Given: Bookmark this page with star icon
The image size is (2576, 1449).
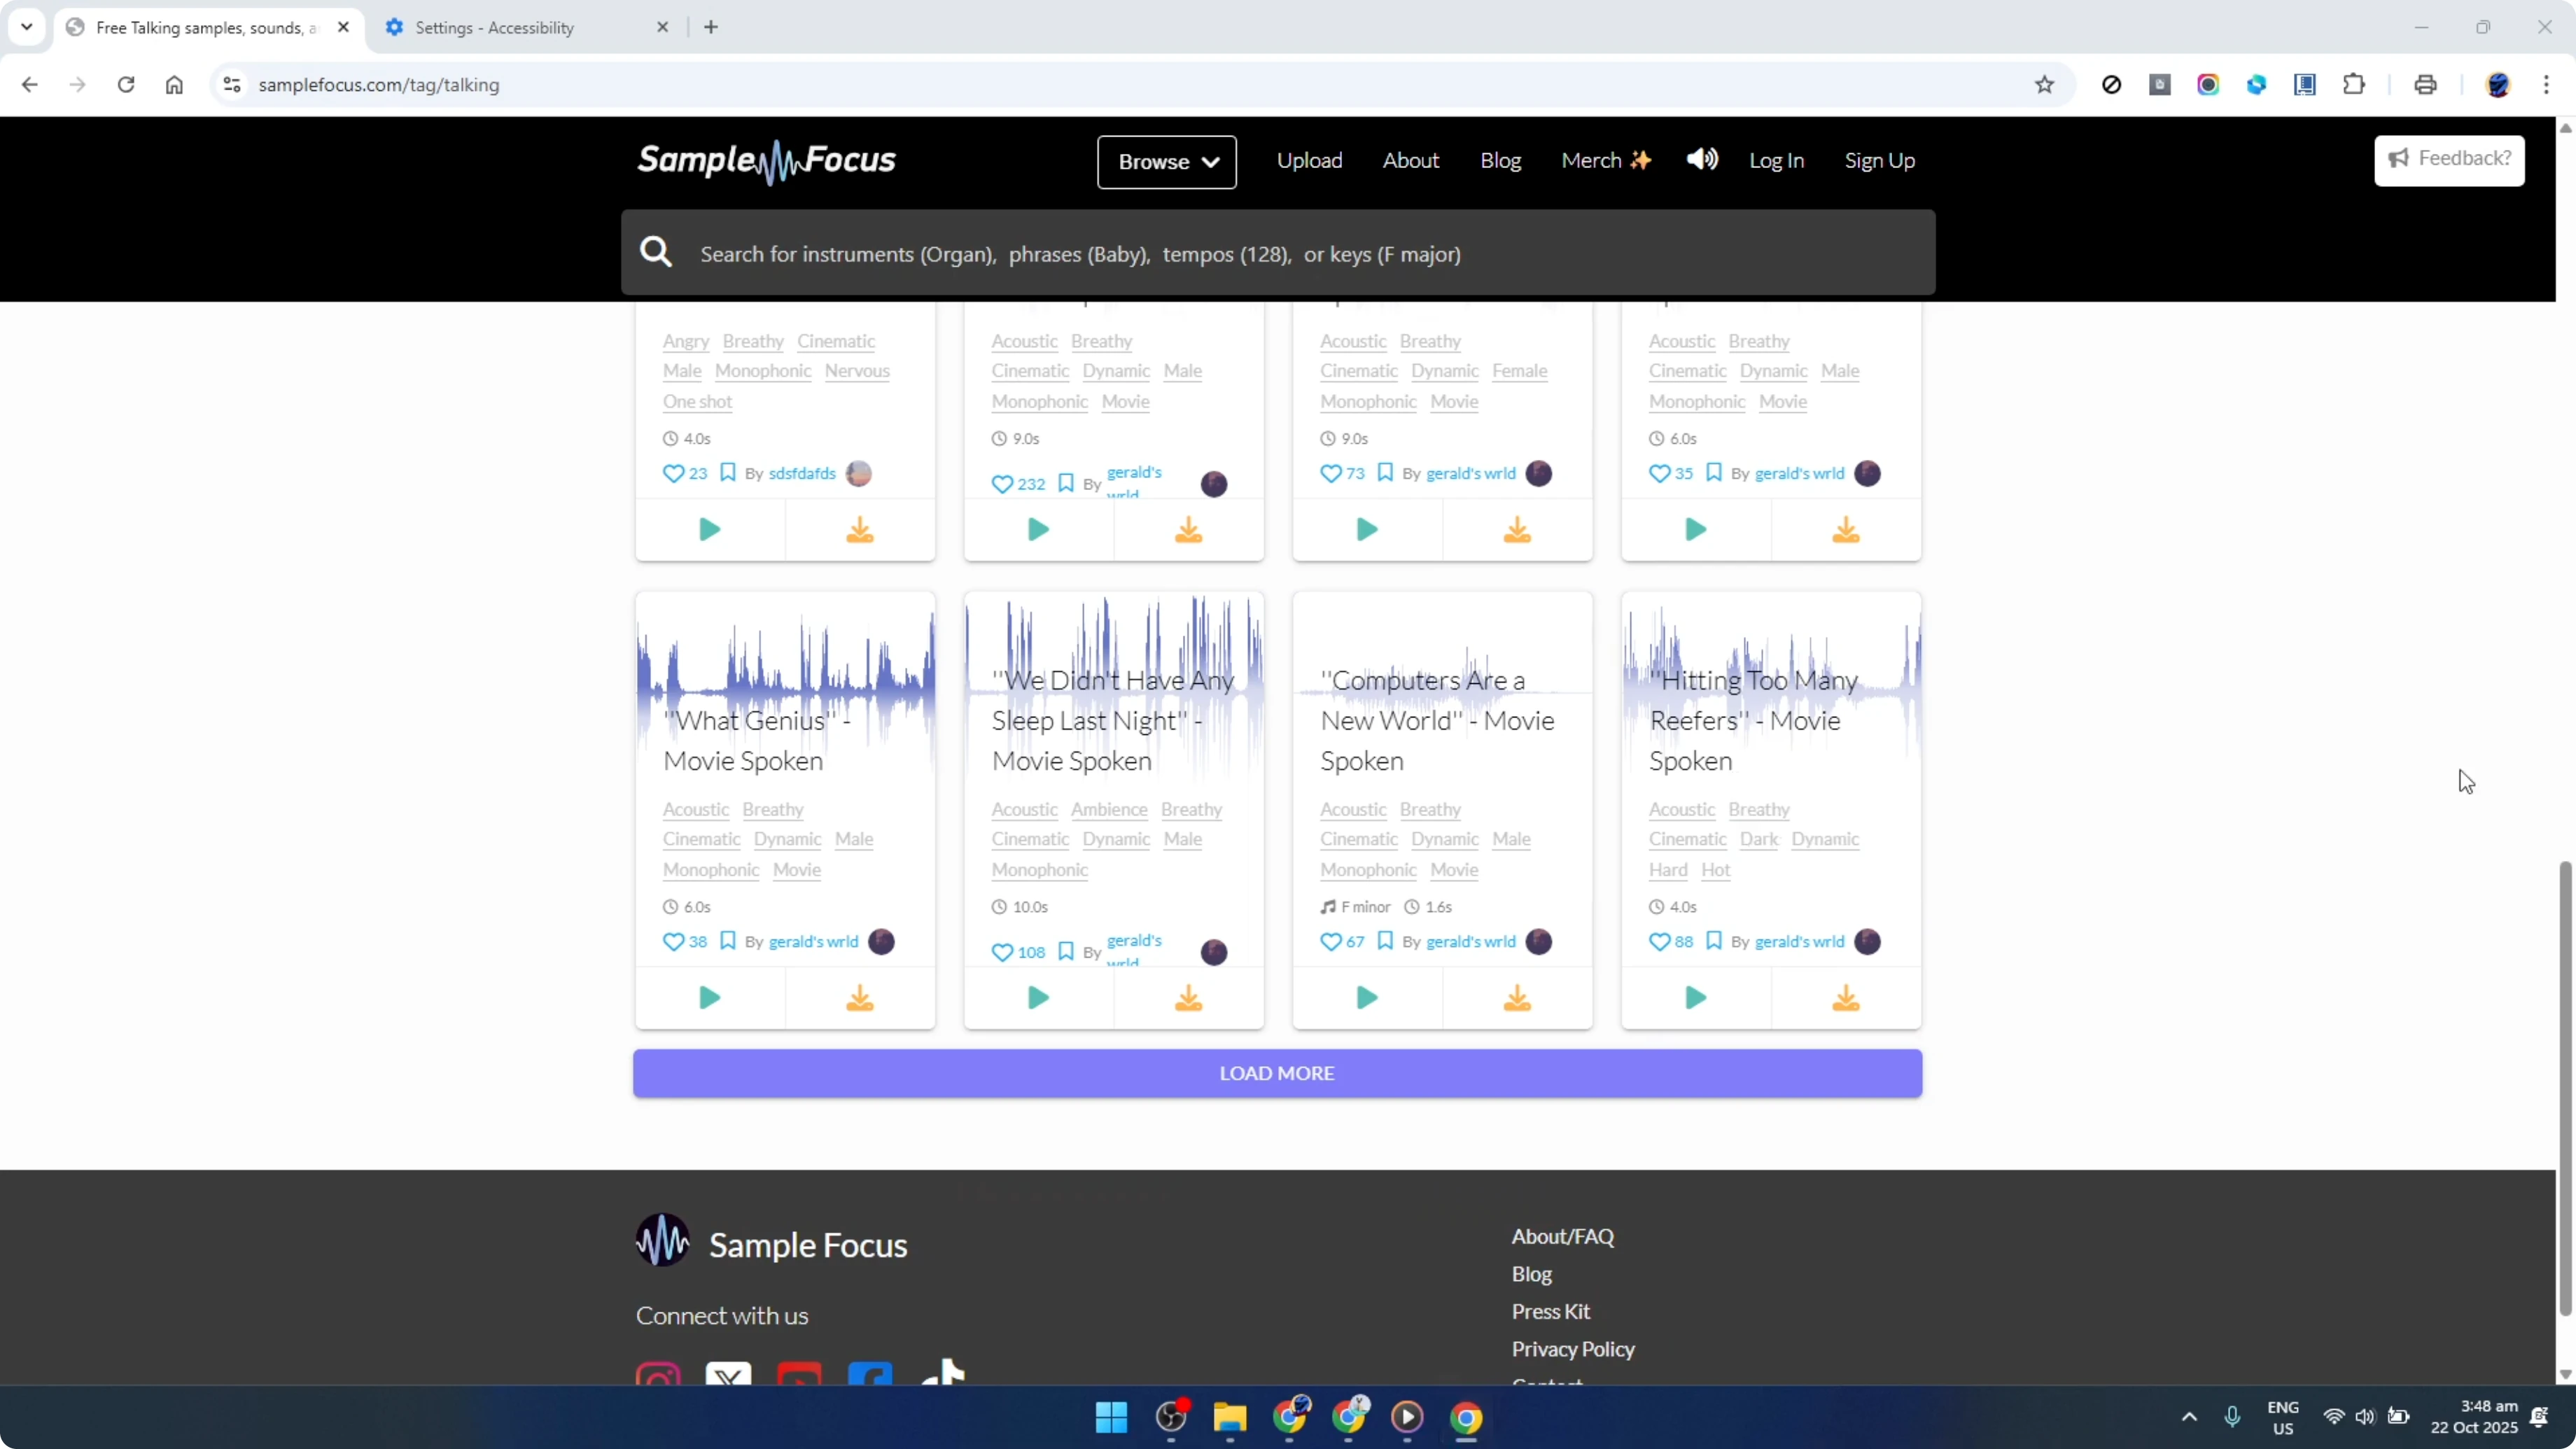Looking at the screenshot, I should [x=2044, y=85].
